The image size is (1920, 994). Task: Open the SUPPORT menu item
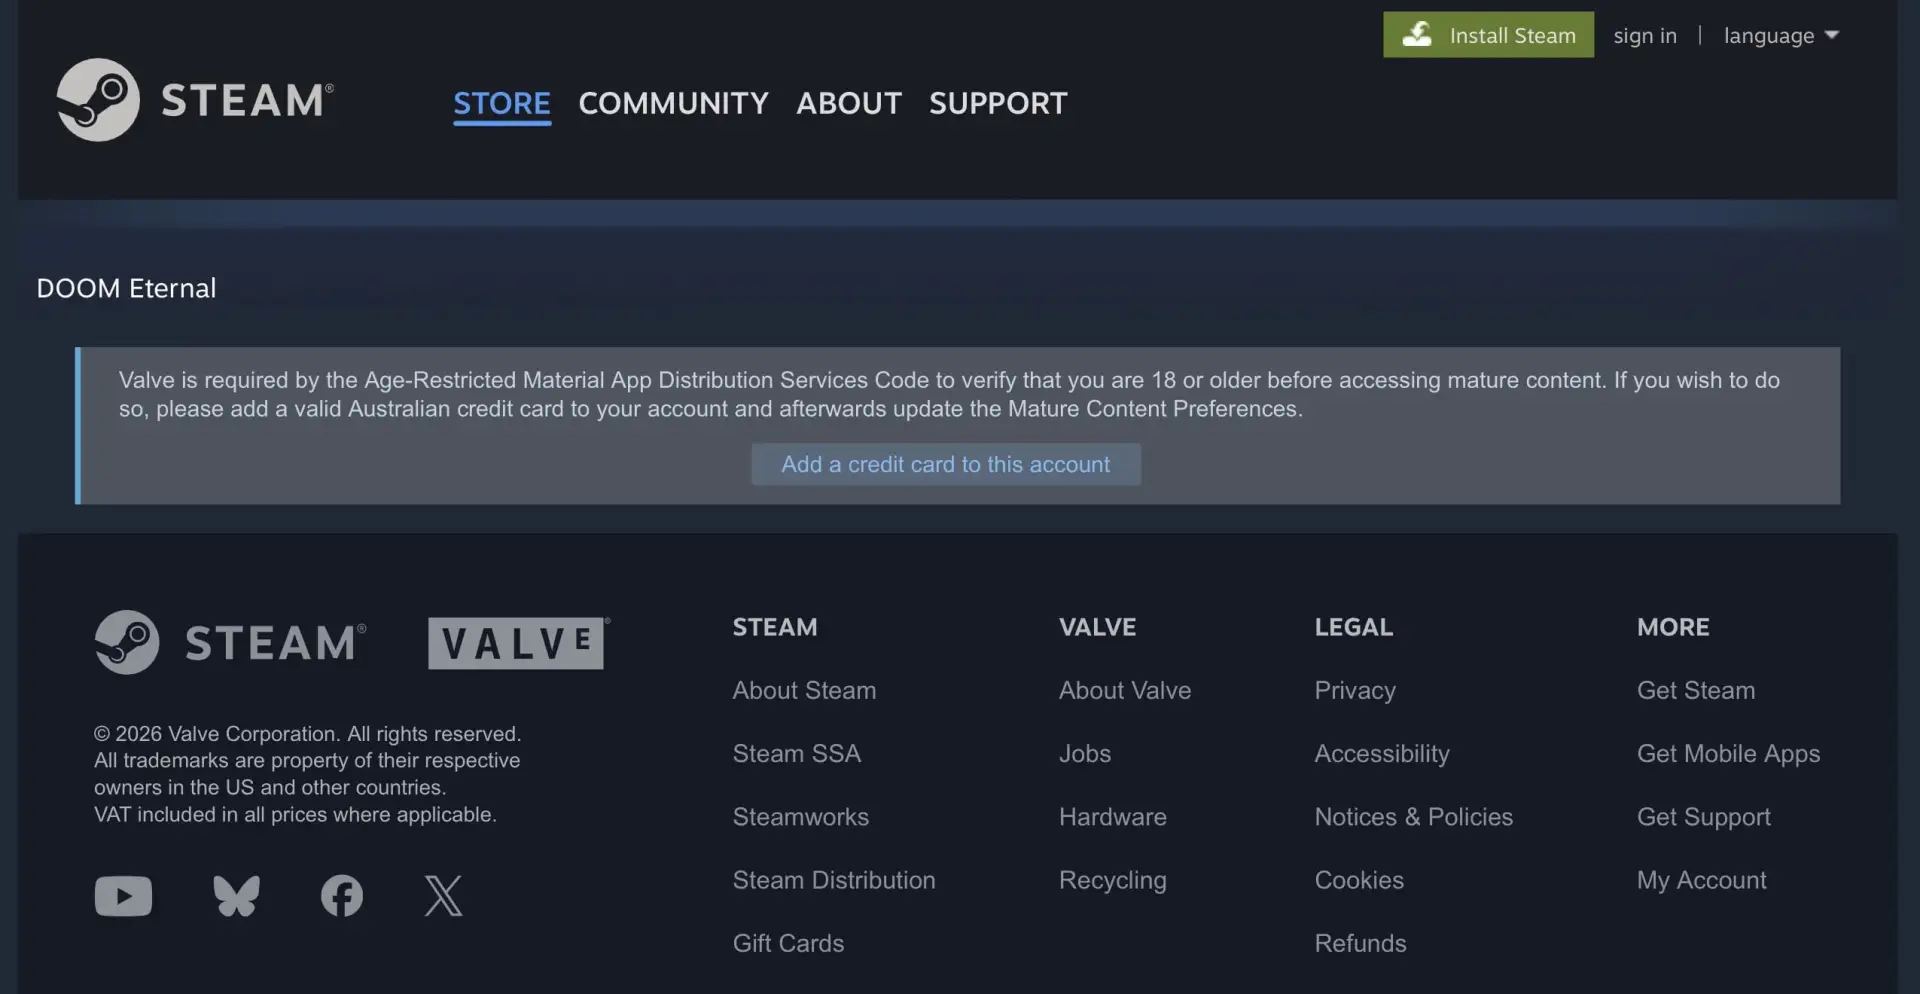[x=998, y=103]
